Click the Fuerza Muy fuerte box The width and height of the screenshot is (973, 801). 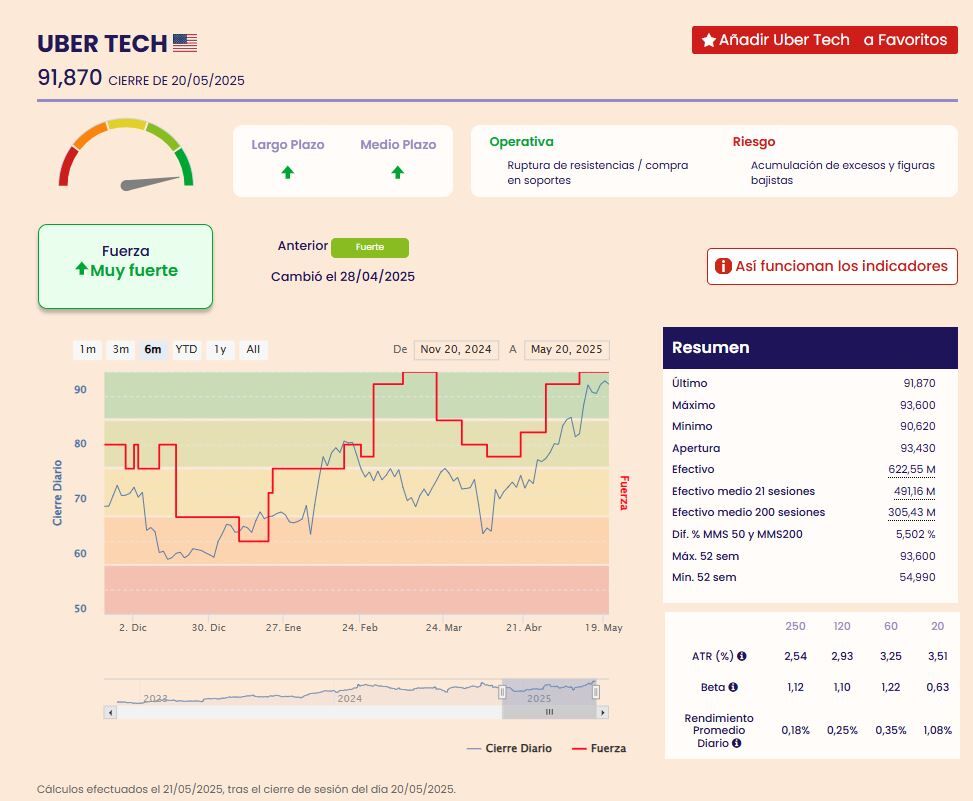click(125, 266)
